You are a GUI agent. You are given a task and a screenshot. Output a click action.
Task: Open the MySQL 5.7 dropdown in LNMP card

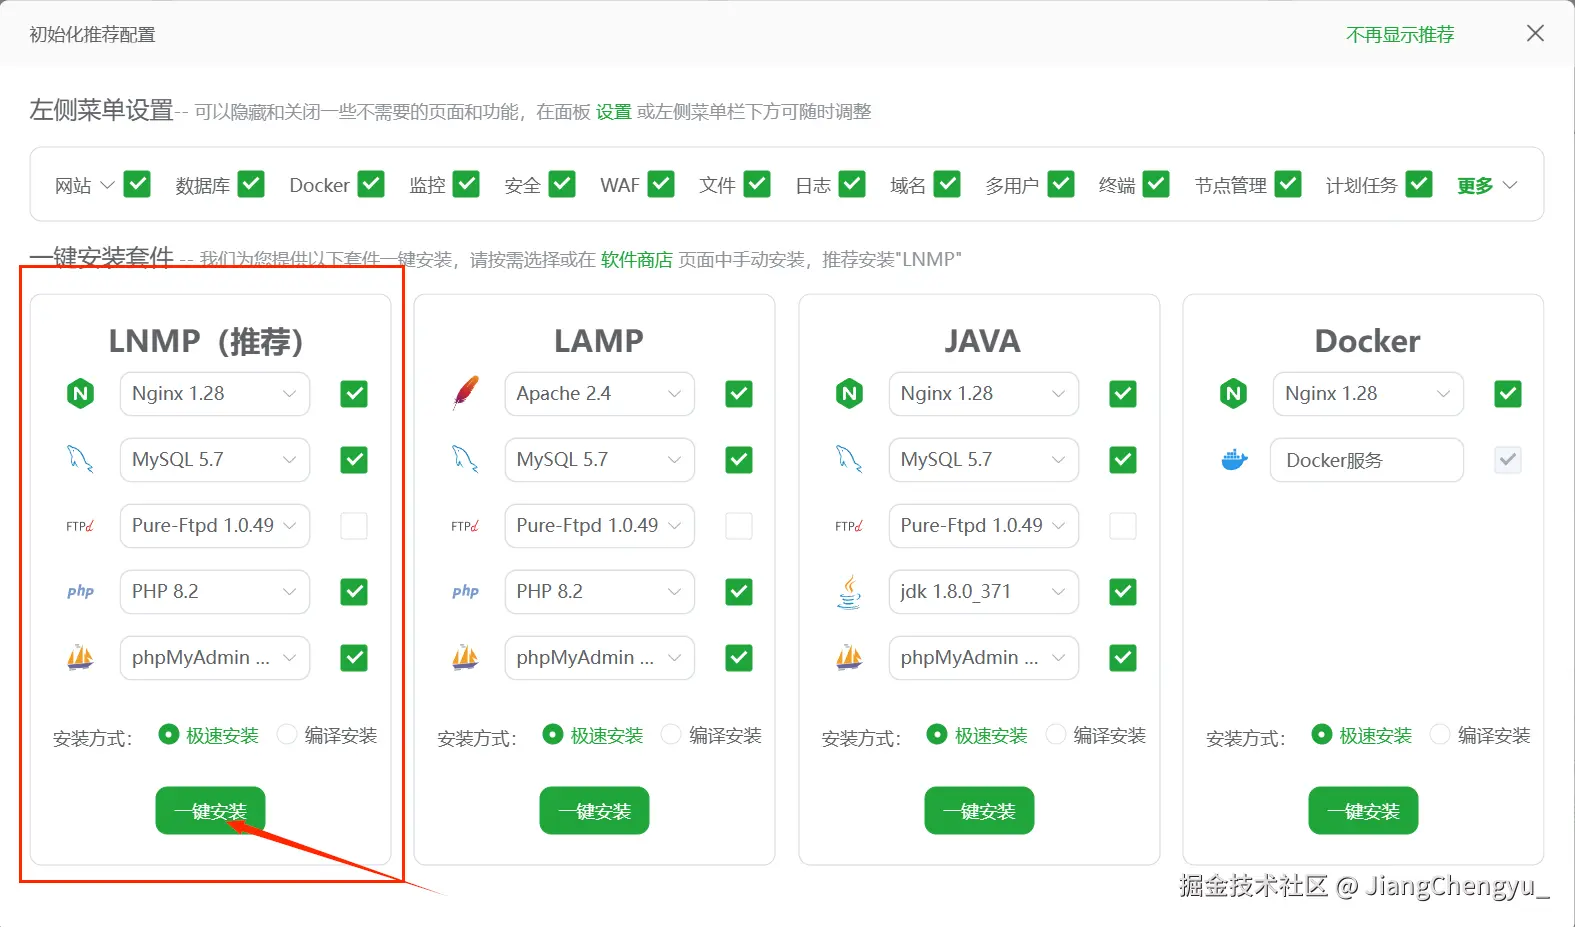point(215,460)
